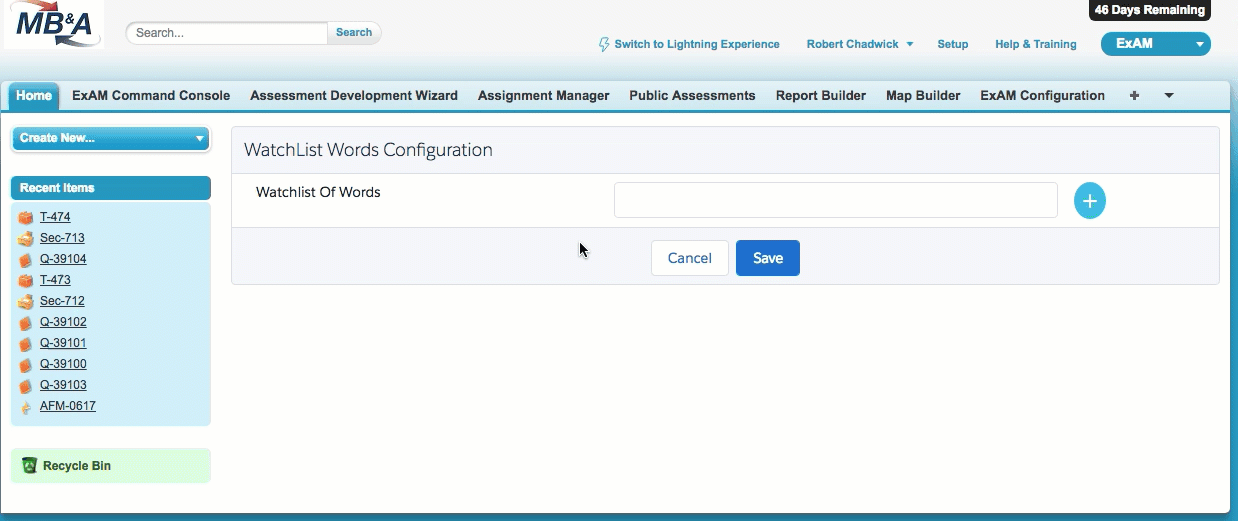Add a new tab with plus icon

click(1134, 96)
